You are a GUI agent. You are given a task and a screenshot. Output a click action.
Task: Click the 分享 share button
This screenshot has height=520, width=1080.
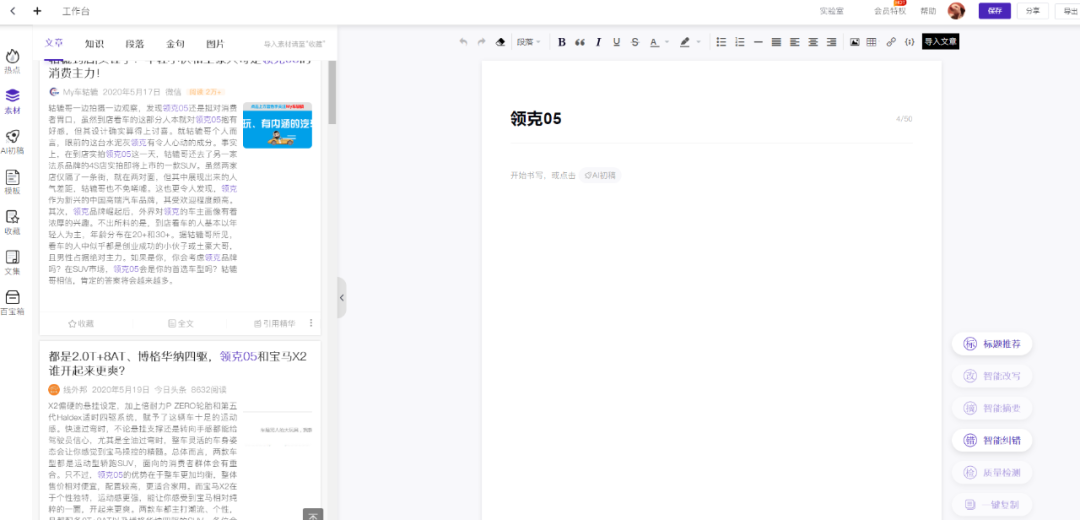point(1032,11)
